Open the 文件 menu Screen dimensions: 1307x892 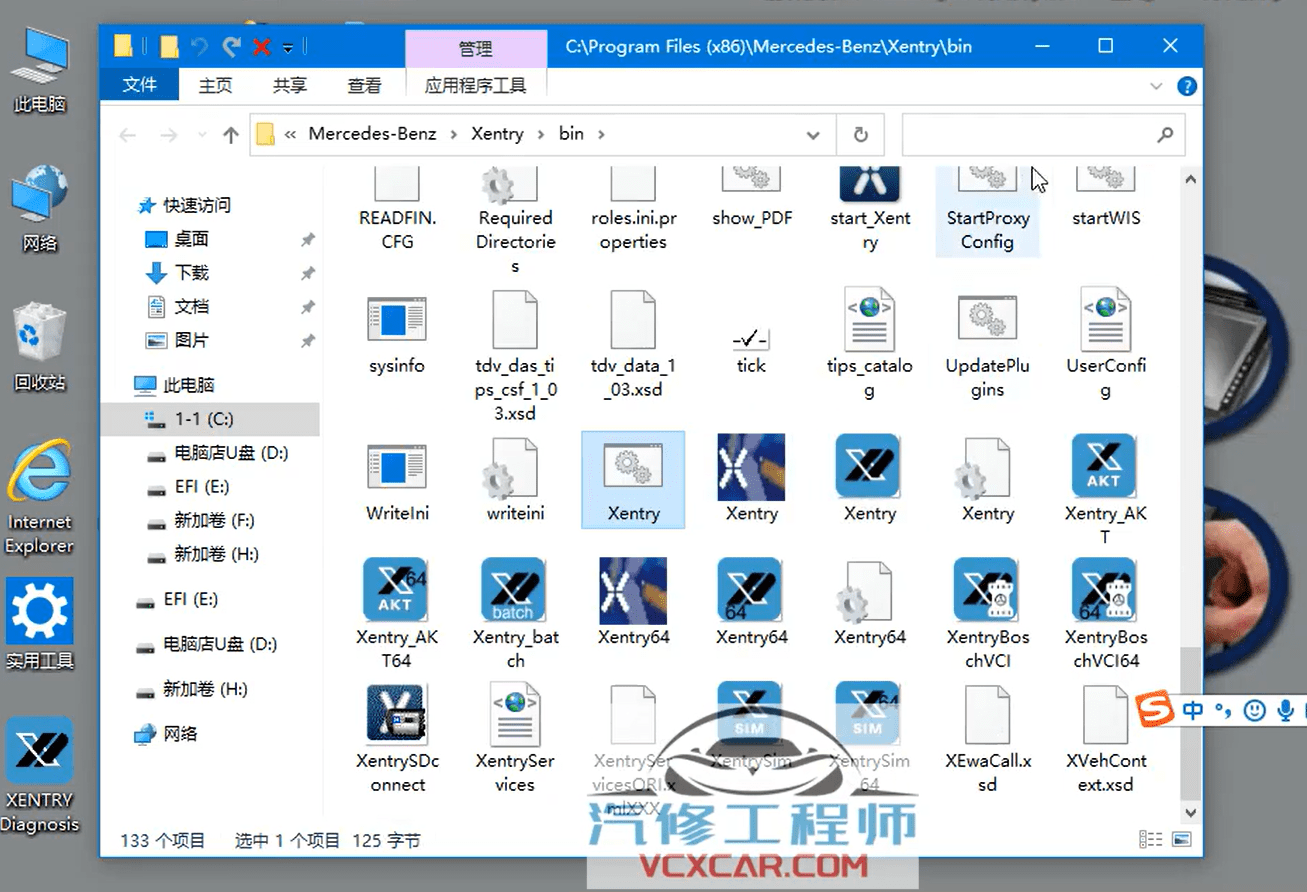138,85
